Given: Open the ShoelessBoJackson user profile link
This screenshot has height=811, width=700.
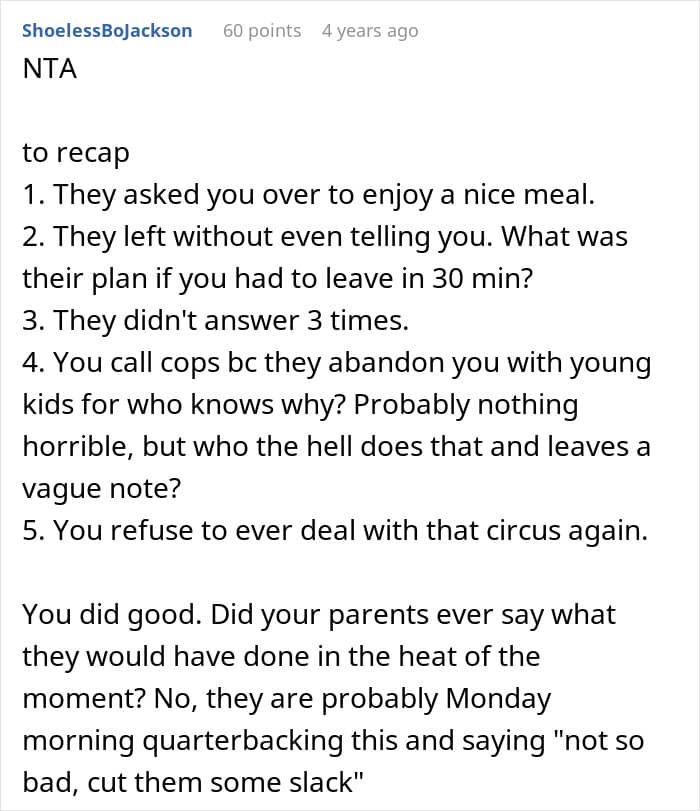Looking at the screenshot, I should click(107, 31).
